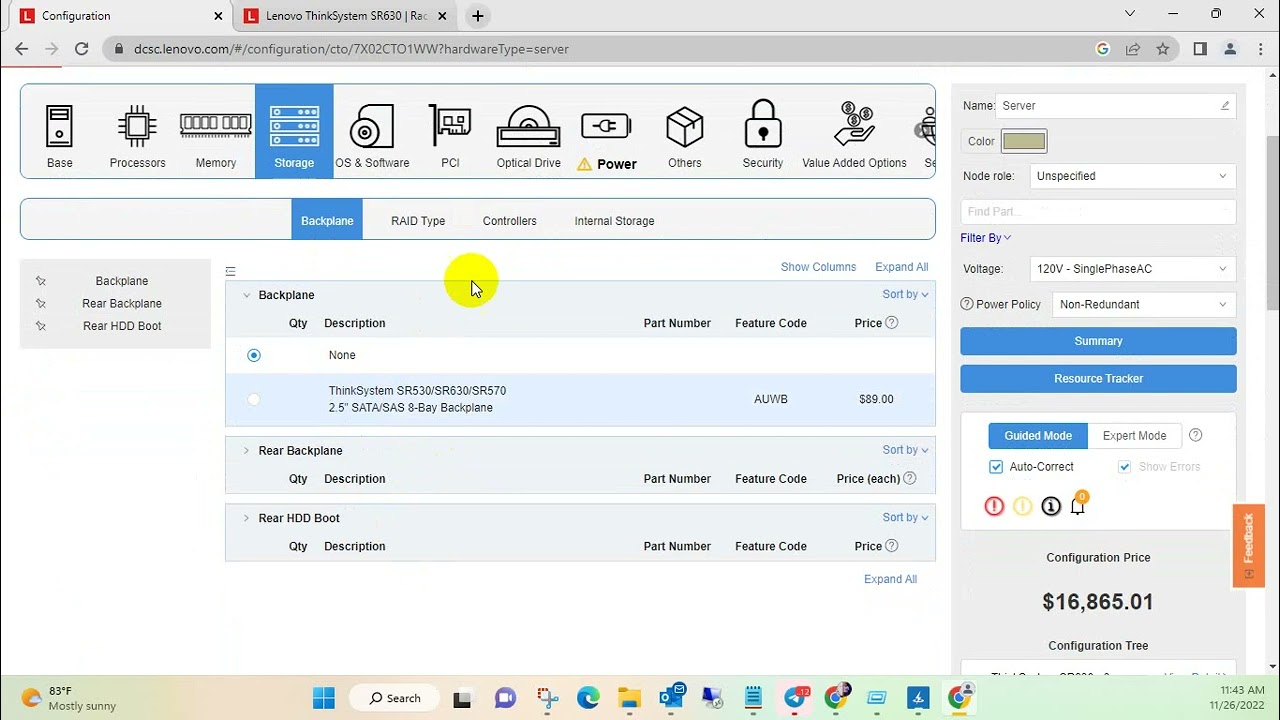
Task: Open the Value Added Options category
Action: pos(854,135)
